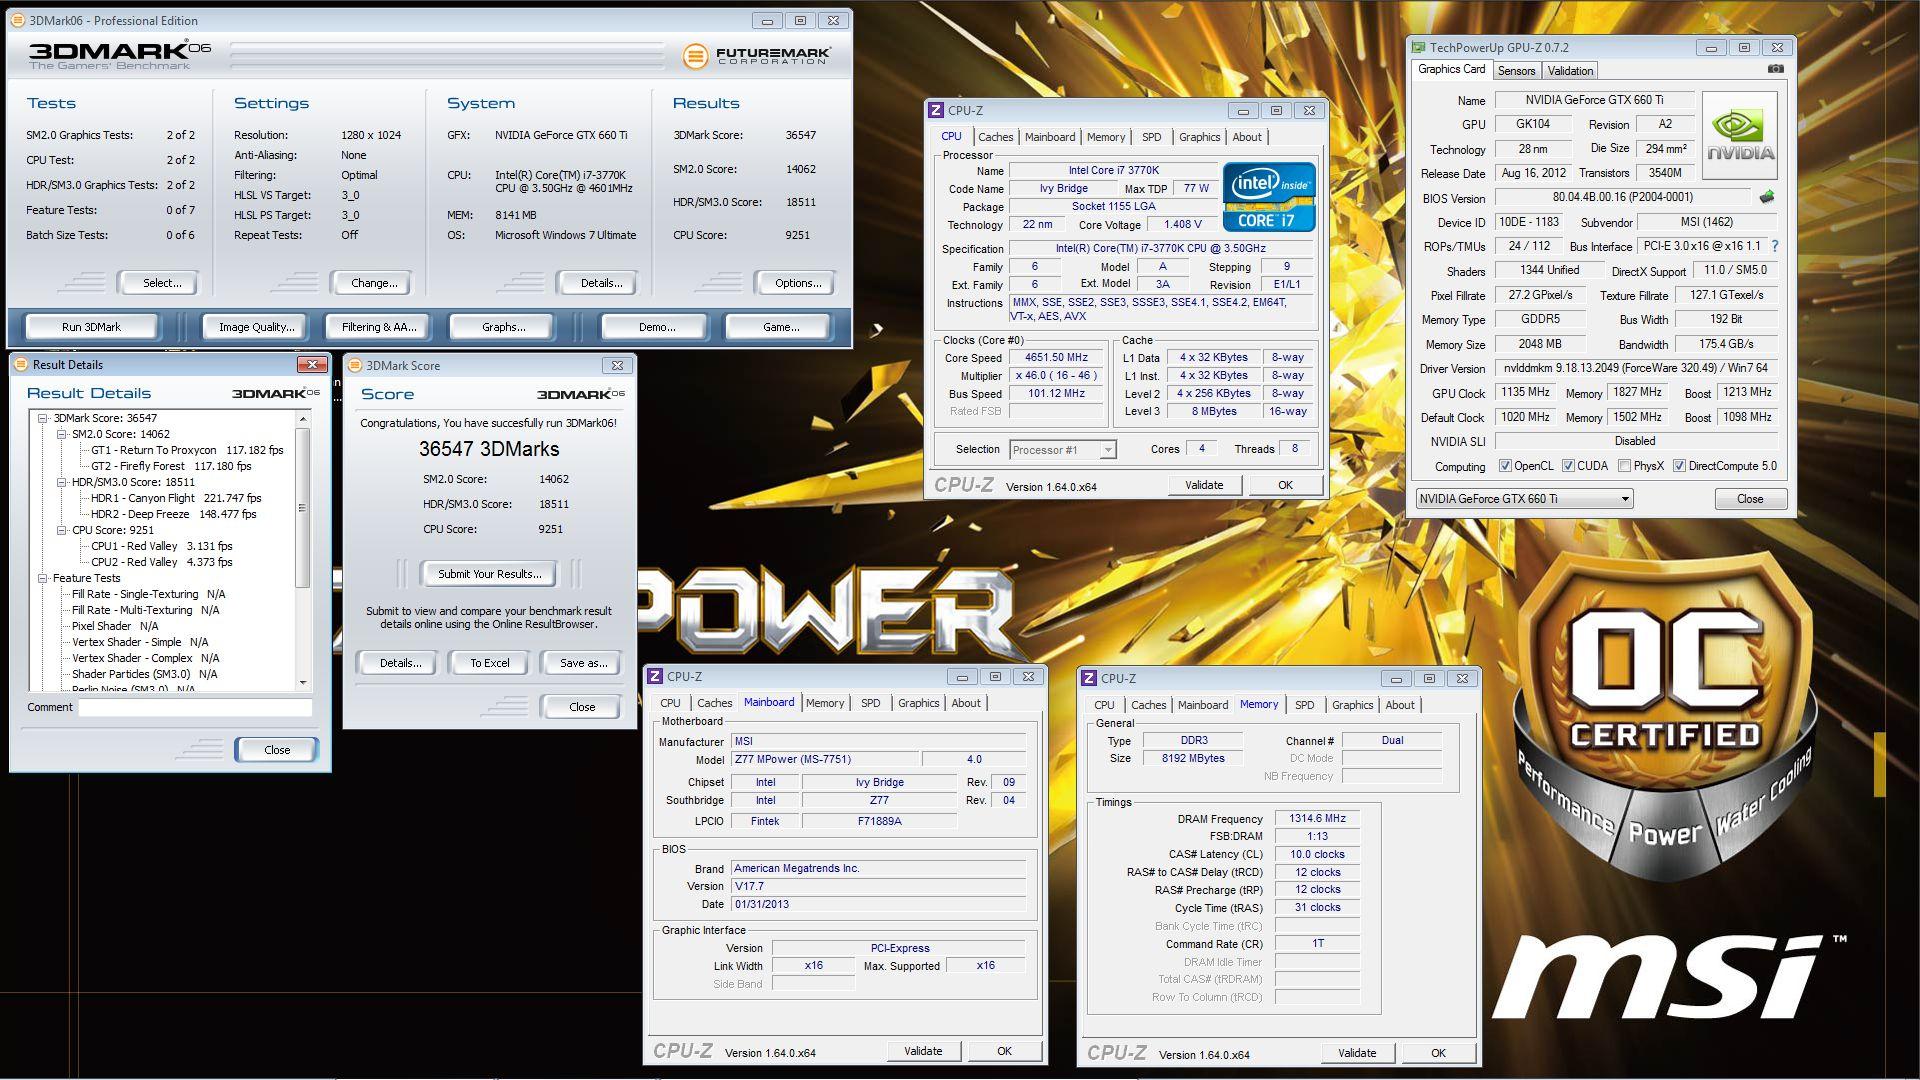
Task: Click Close button in Result Details window
Action: tap(277, 750)
